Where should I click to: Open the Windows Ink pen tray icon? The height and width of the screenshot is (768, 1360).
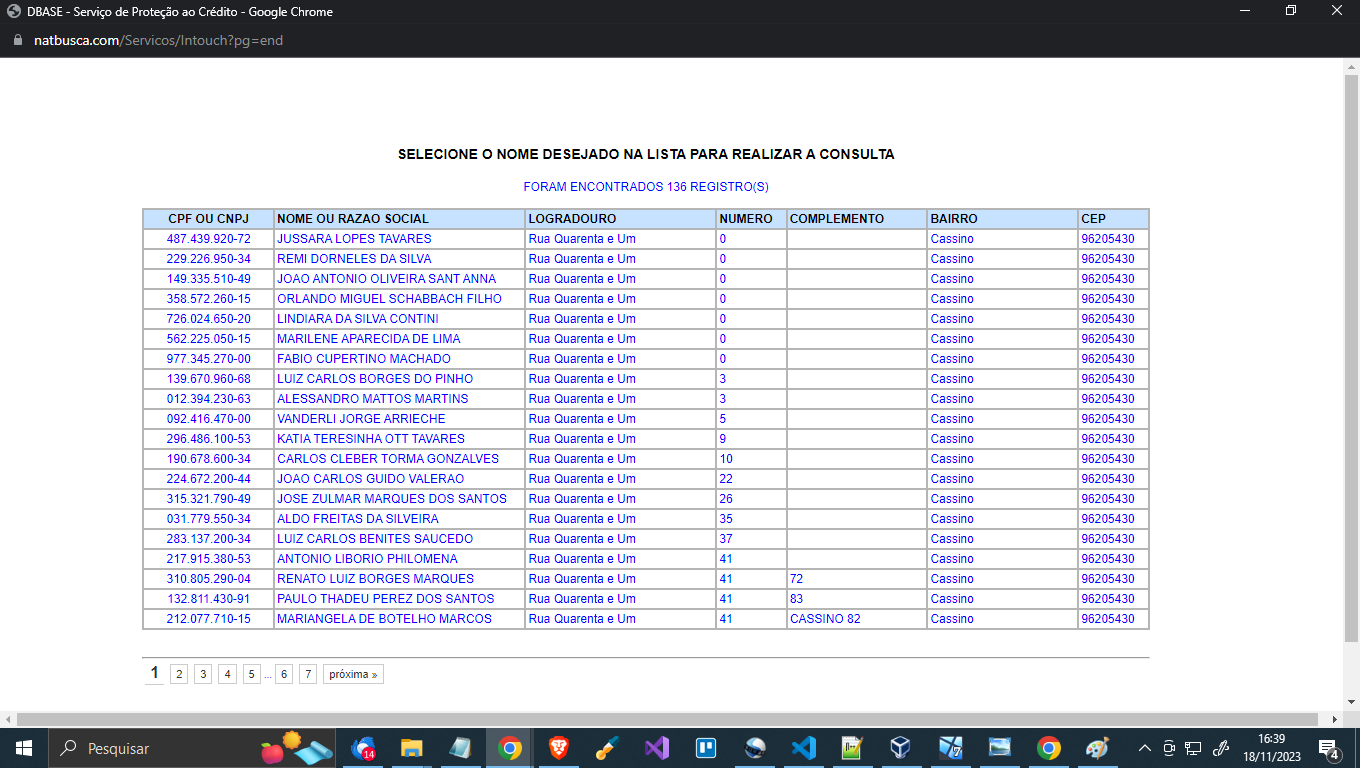(x=1220, y=748)
